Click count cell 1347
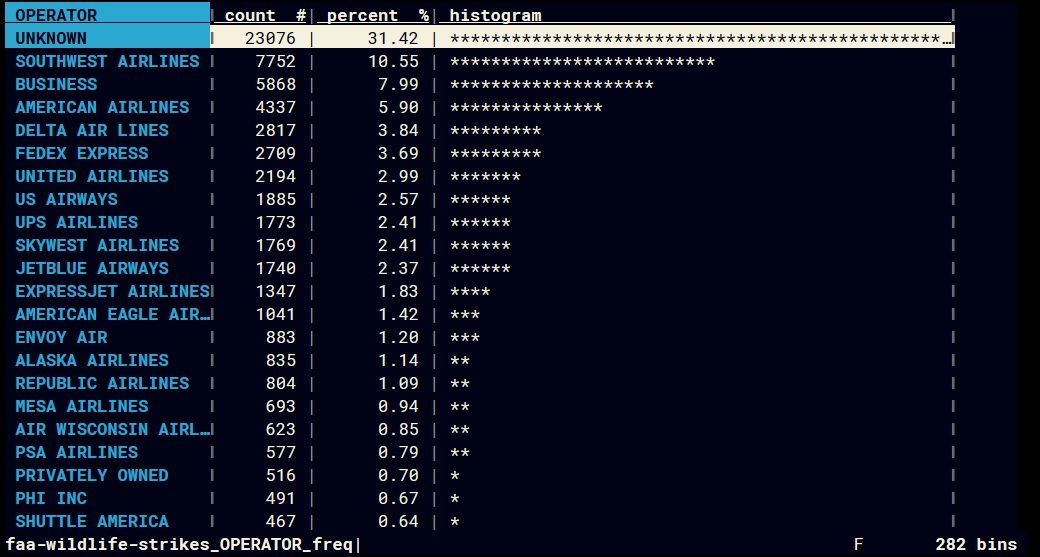 pos(275,291)
